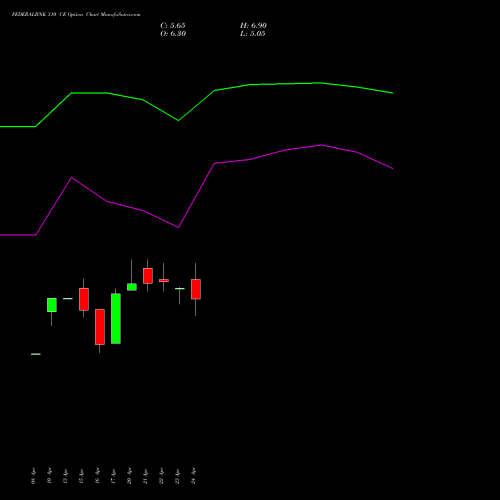Click the red candle at 21 Apr
The height and width of the screenshot is (500, 500).
pos(148,276)
